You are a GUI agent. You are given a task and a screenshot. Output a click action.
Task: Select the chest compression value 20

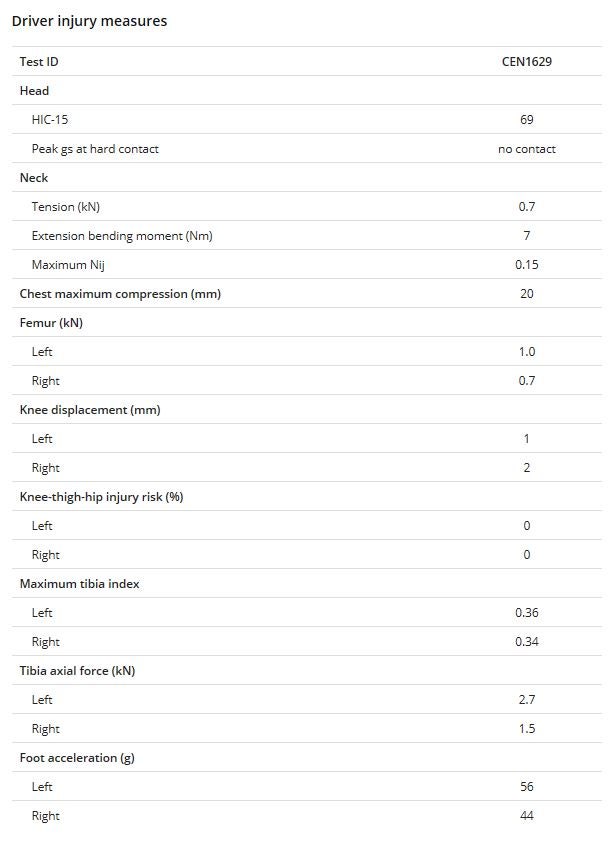(x=527, y=294)
